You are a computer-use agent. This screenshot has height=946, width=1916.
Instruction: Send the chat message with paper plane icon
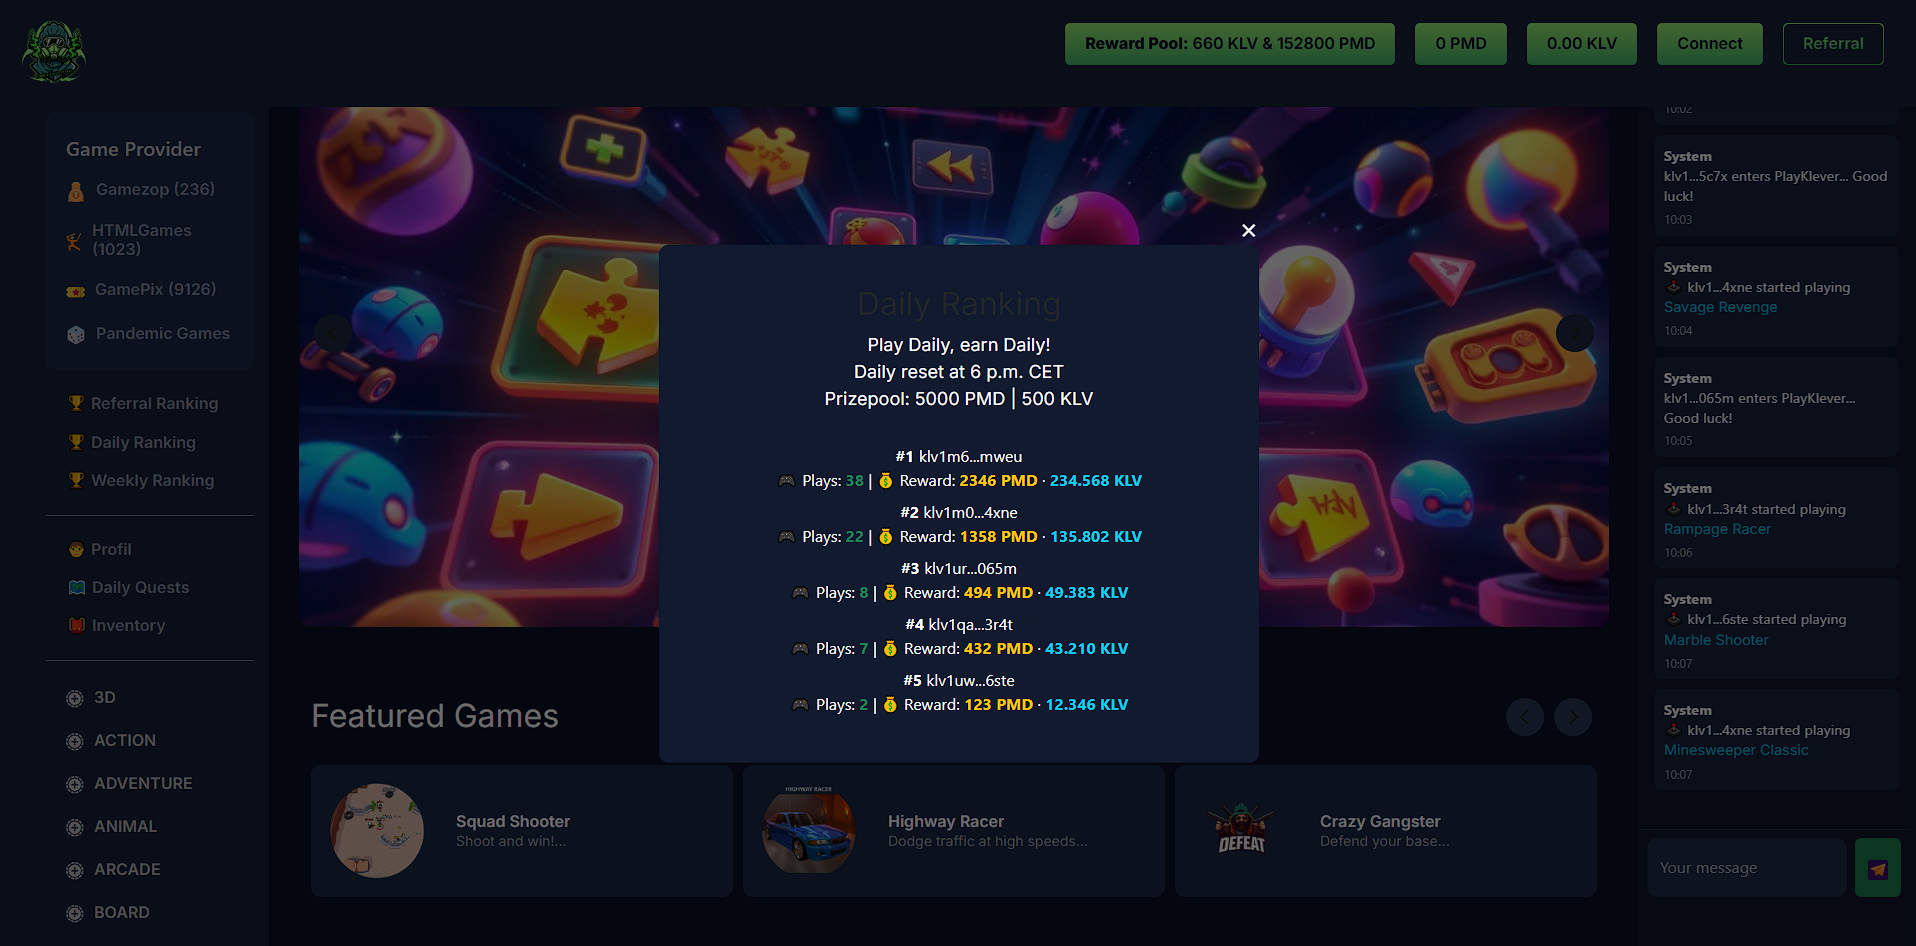1877,868
